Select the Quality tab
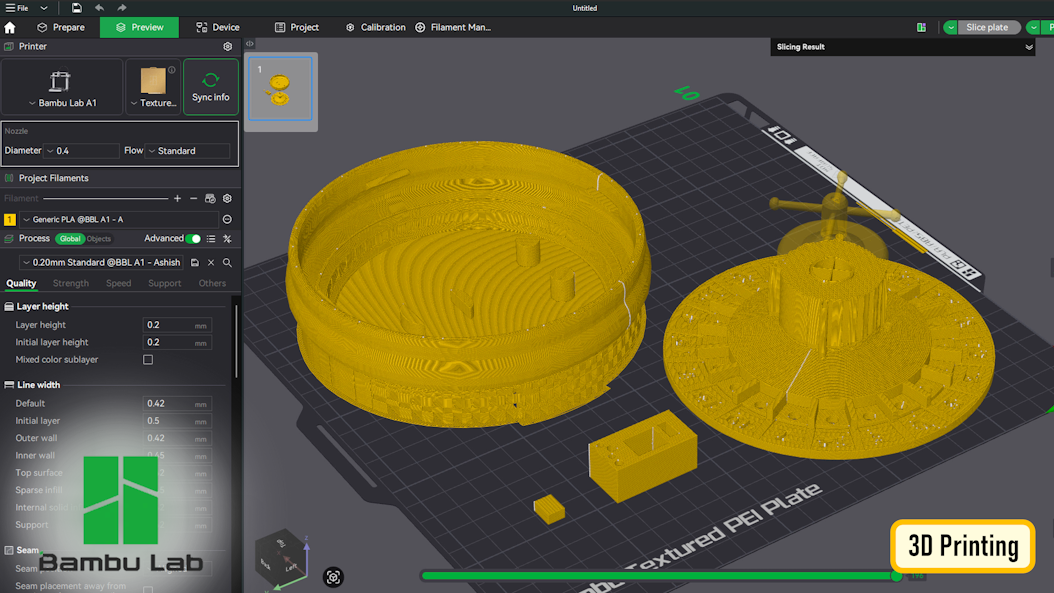This screenshot has height=593, width=1054. point(21,283)
